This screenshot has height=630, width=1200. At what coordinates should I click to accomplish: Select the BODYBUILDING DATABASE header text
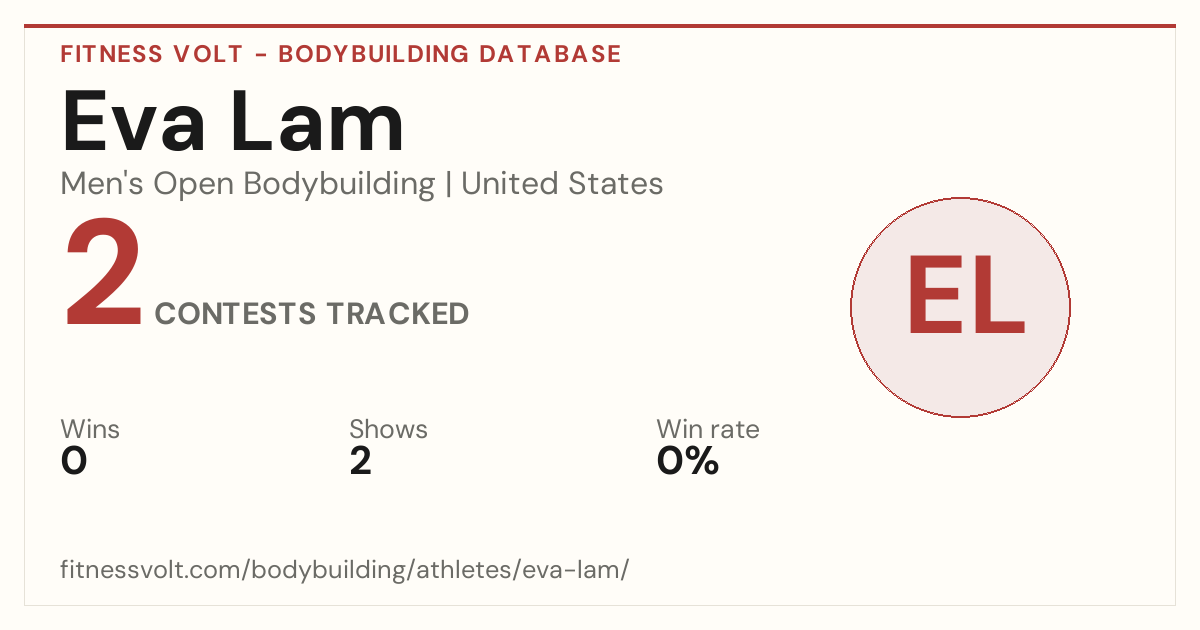[x=450, y=54]
